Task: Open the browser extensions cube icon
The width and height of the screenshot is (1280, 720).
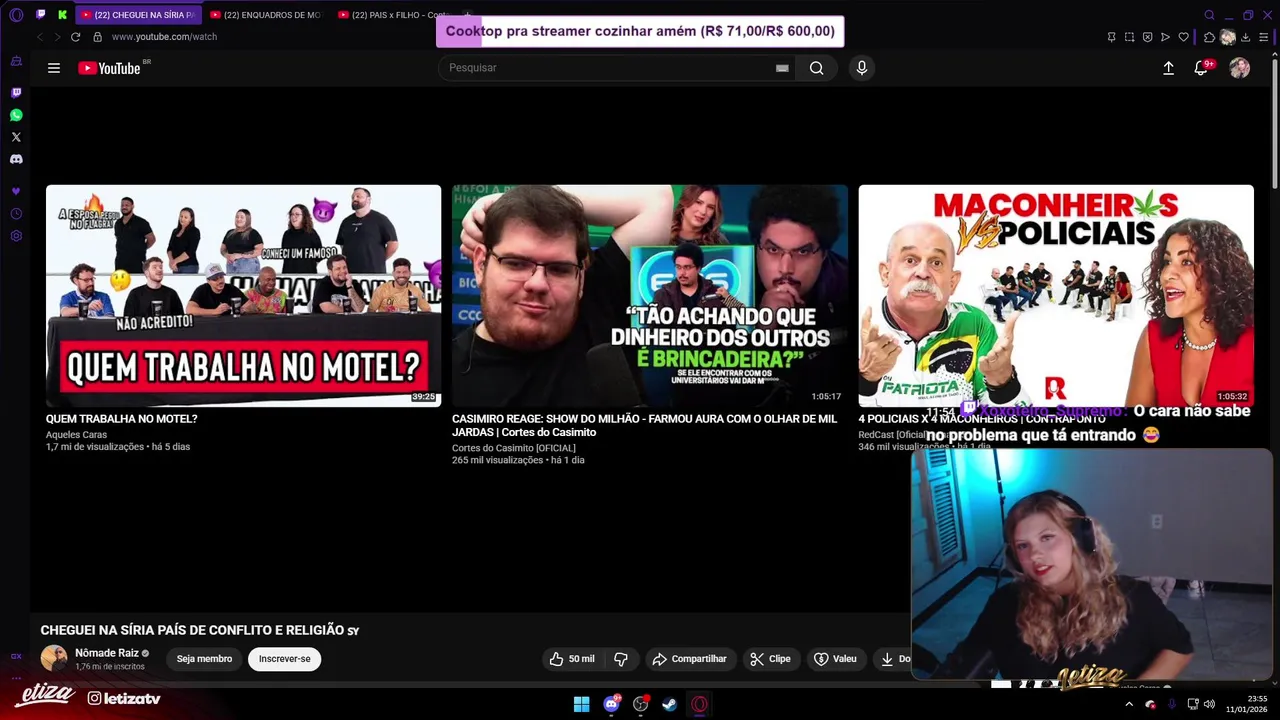Action: [1209, 37]
